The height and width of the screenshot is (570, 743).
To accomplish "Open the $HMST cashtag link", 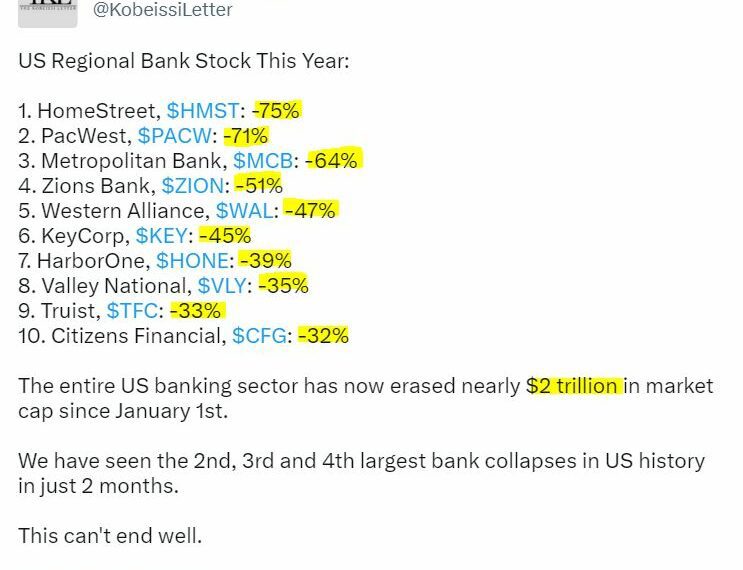I will [203, 111].
